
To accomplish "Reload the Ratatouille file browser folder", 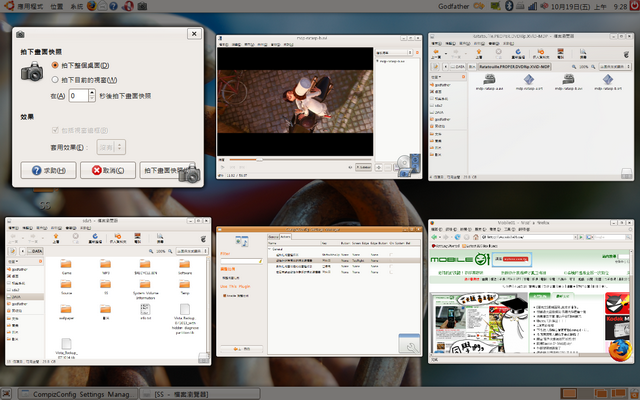I will 518,53.
